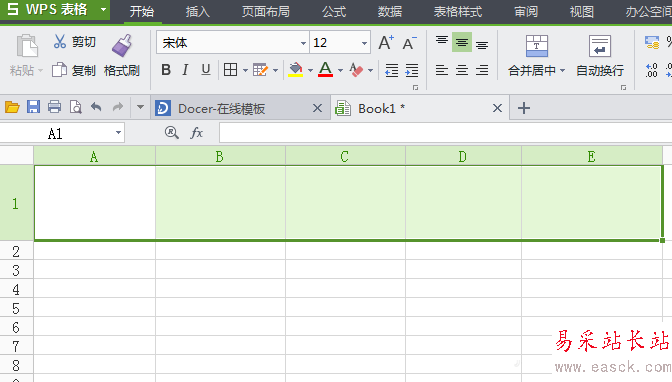
Task: Click the draw border table icon
Action: pos(260,69)
